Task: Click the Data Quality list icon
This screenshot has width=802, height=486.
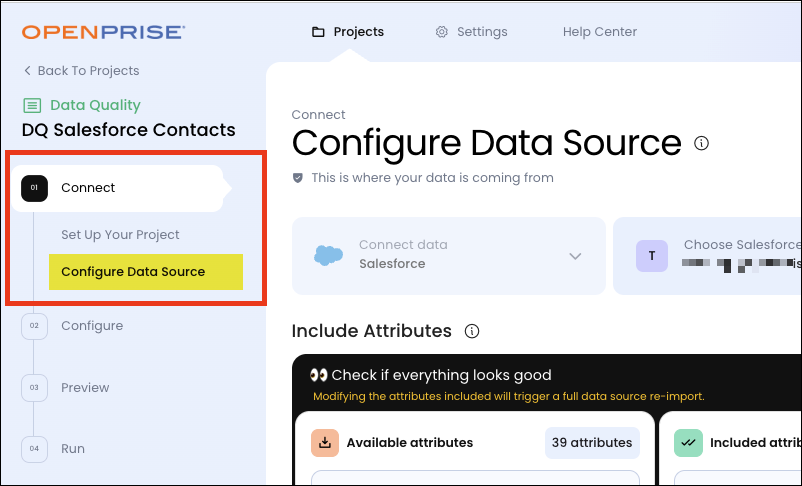Action: tap(32, 105)
